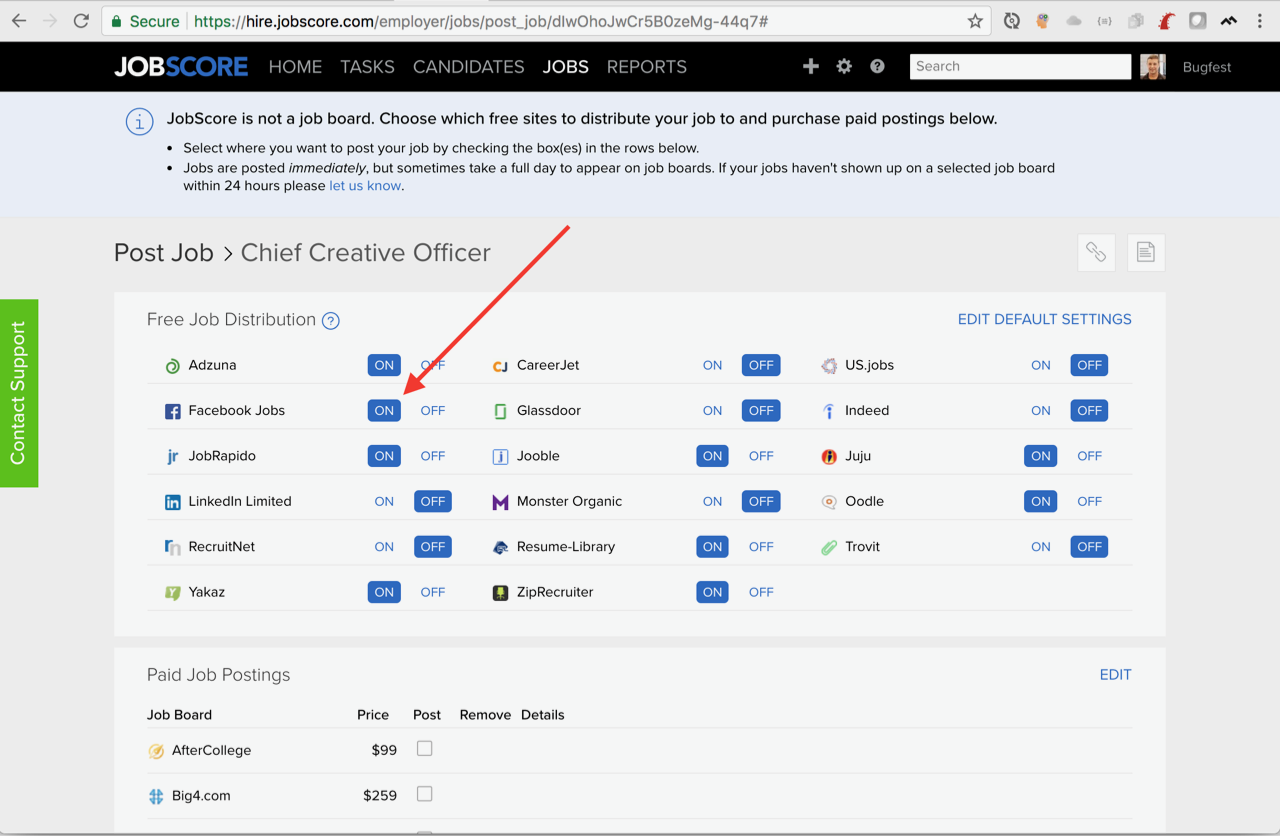The width and height of the screenshot is (1280, 836).
Task: Click the Monster Organic logo icon
Action: coord(501,502)
